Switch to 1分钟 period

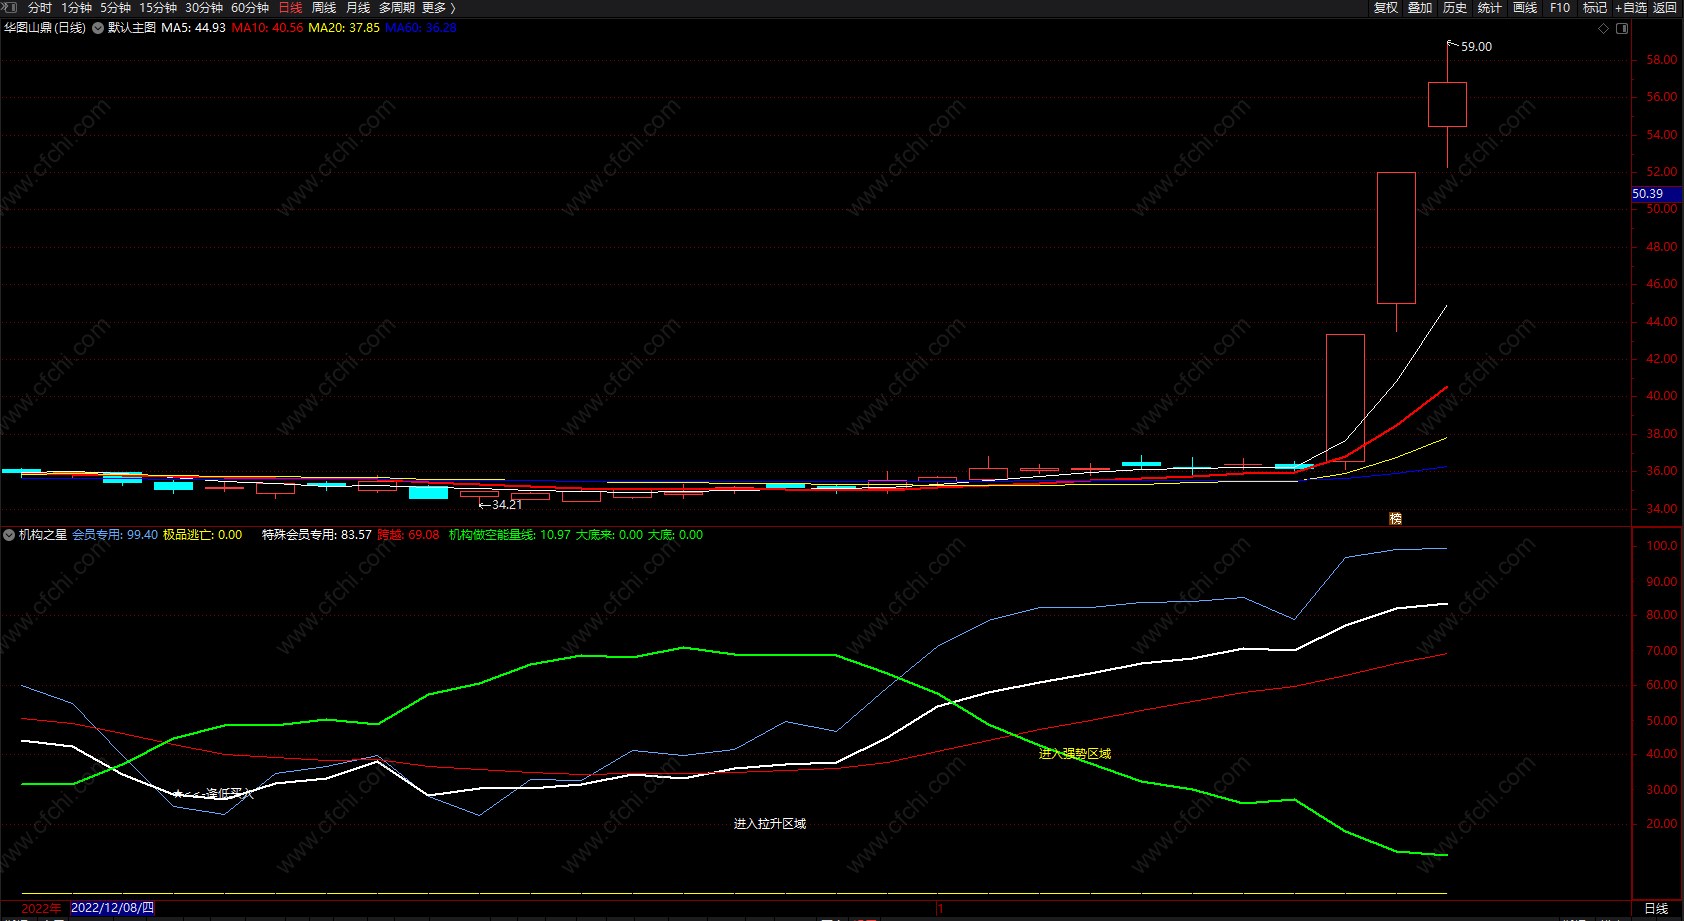pos(76,8)
